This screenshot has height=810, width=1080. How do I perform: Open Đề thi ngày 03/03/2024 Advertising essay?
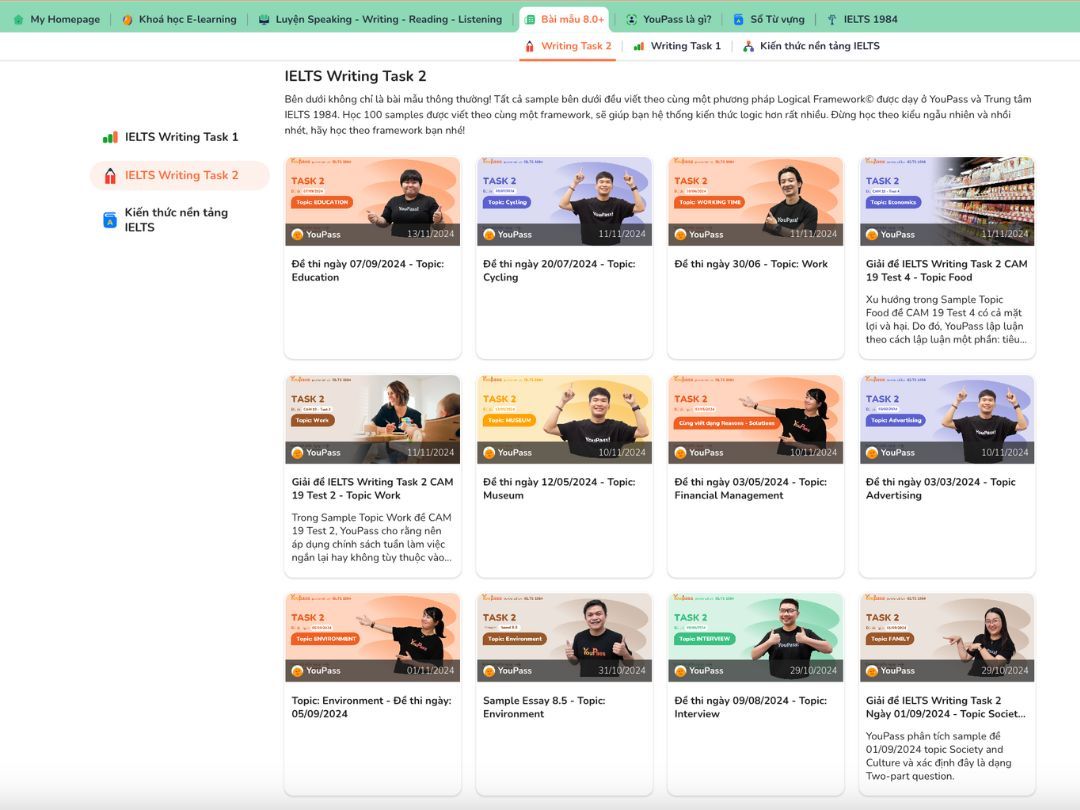(x=940, y=489)
